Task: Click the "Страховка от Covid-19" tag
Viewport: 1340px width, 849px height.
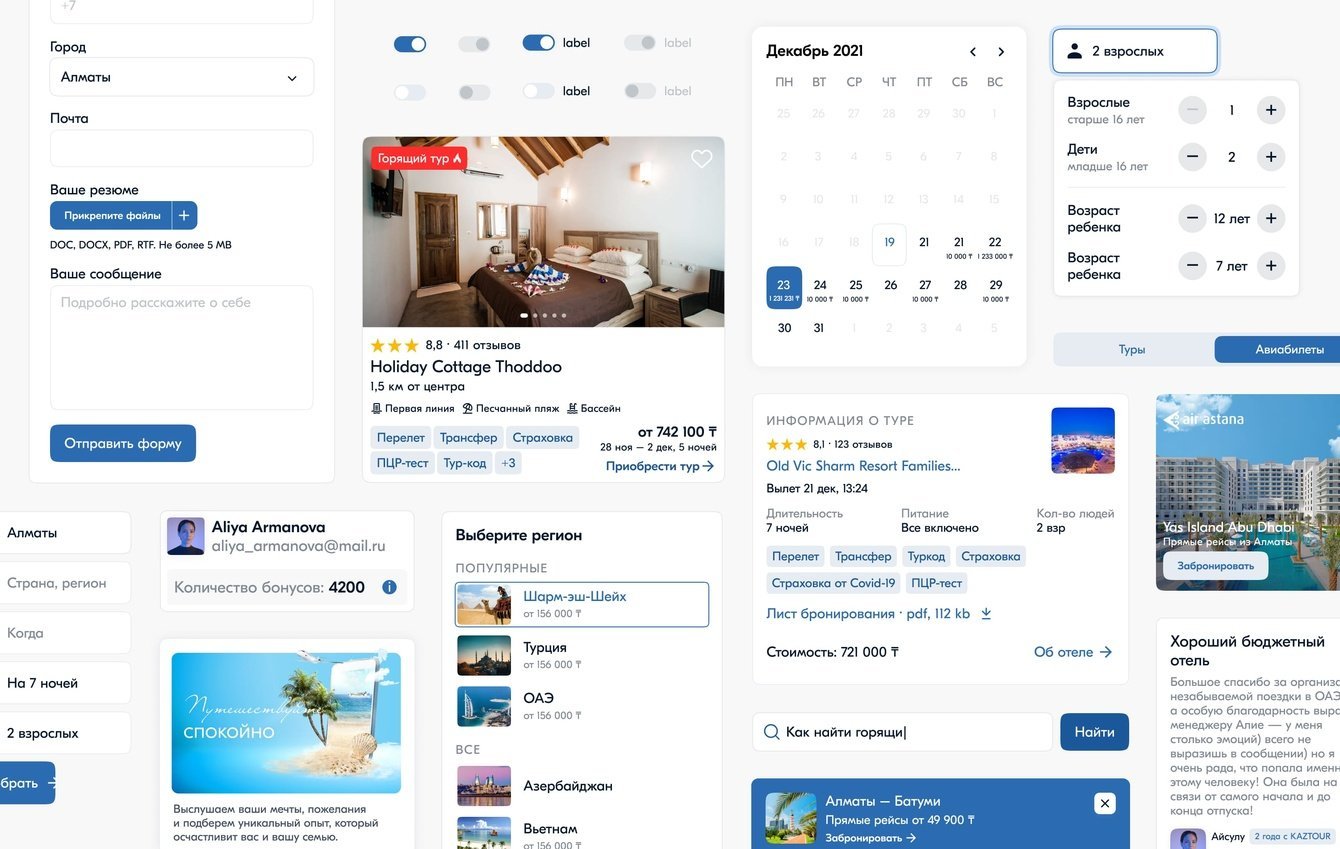Action: 834,583
